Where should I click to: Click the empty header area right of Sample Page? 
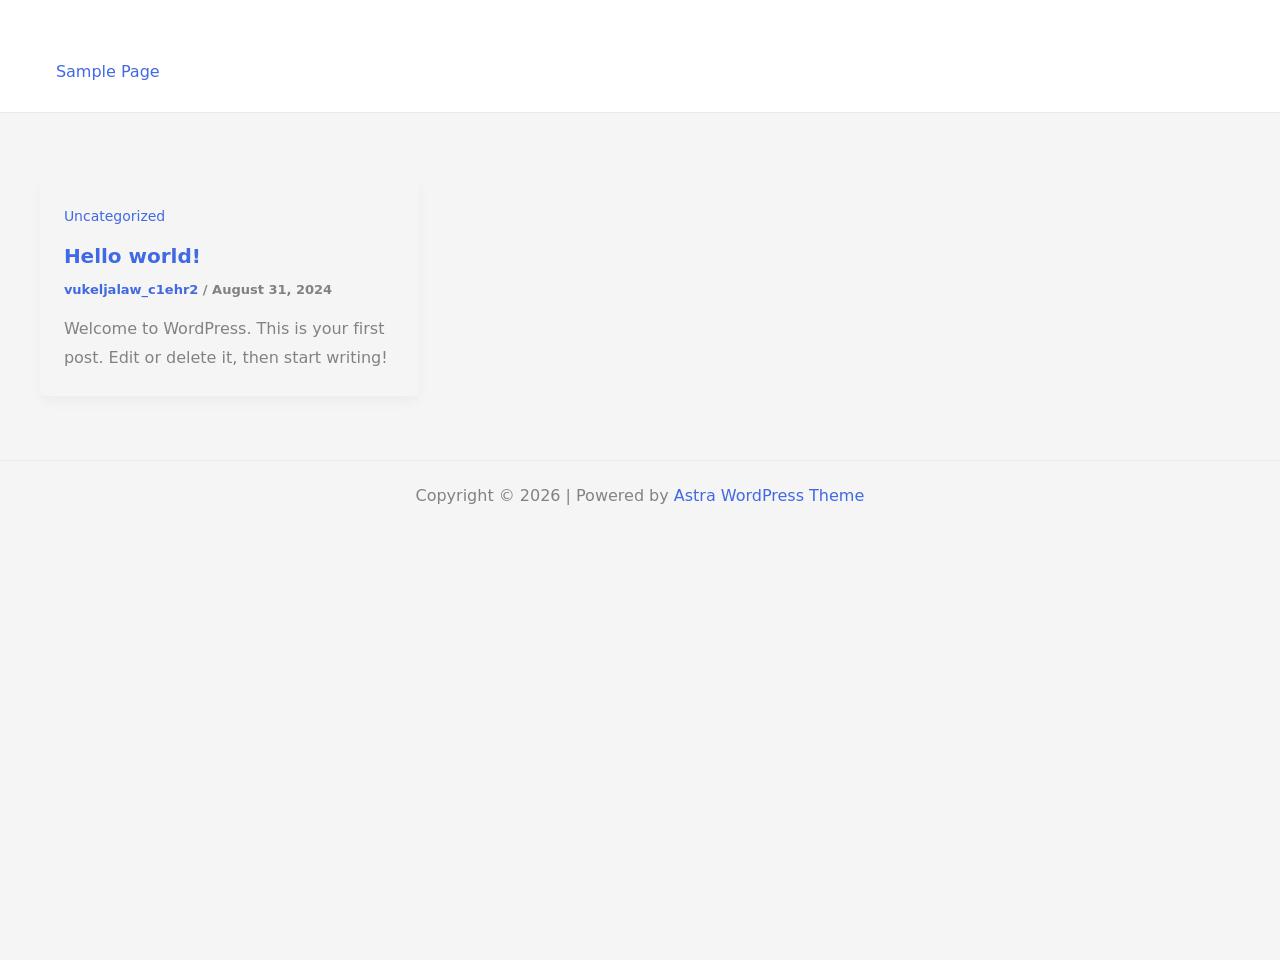(700, 60)
